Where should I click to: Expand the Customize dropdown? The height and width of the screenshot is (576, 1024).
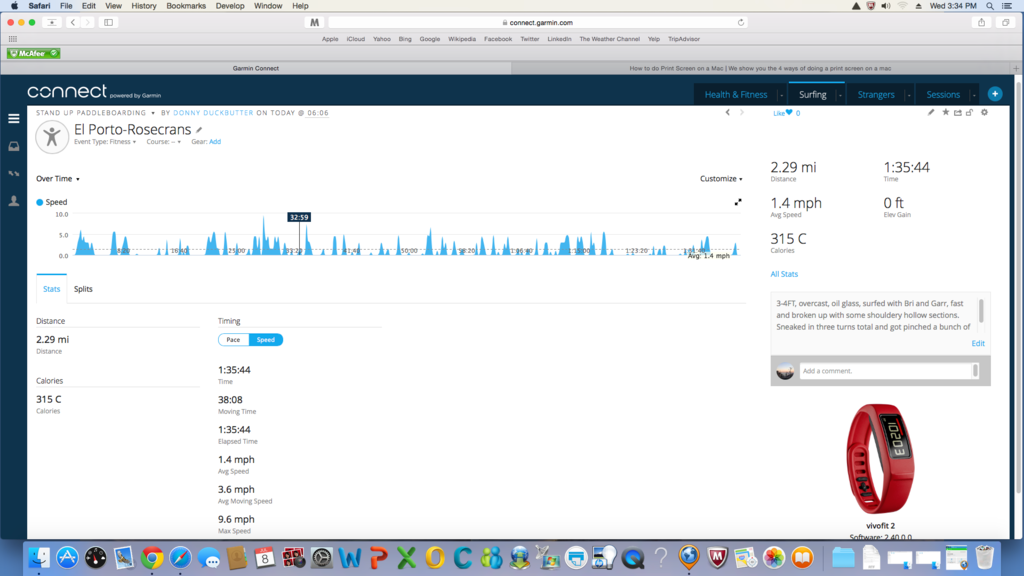(x=721, y=179)
